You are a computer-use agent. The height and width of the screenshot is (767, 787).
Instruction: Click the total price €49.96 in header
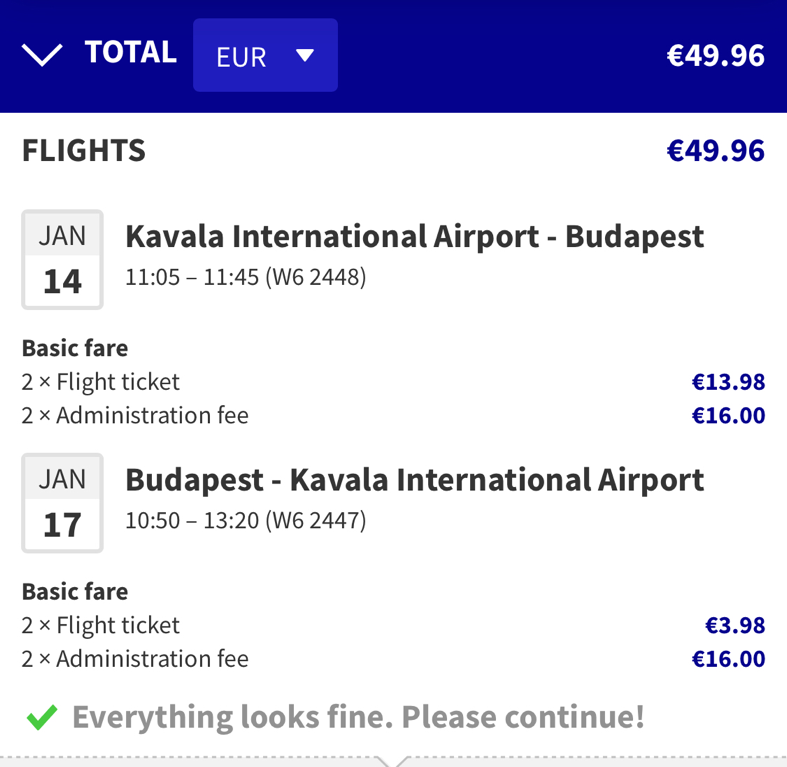(x=715, y=55)
